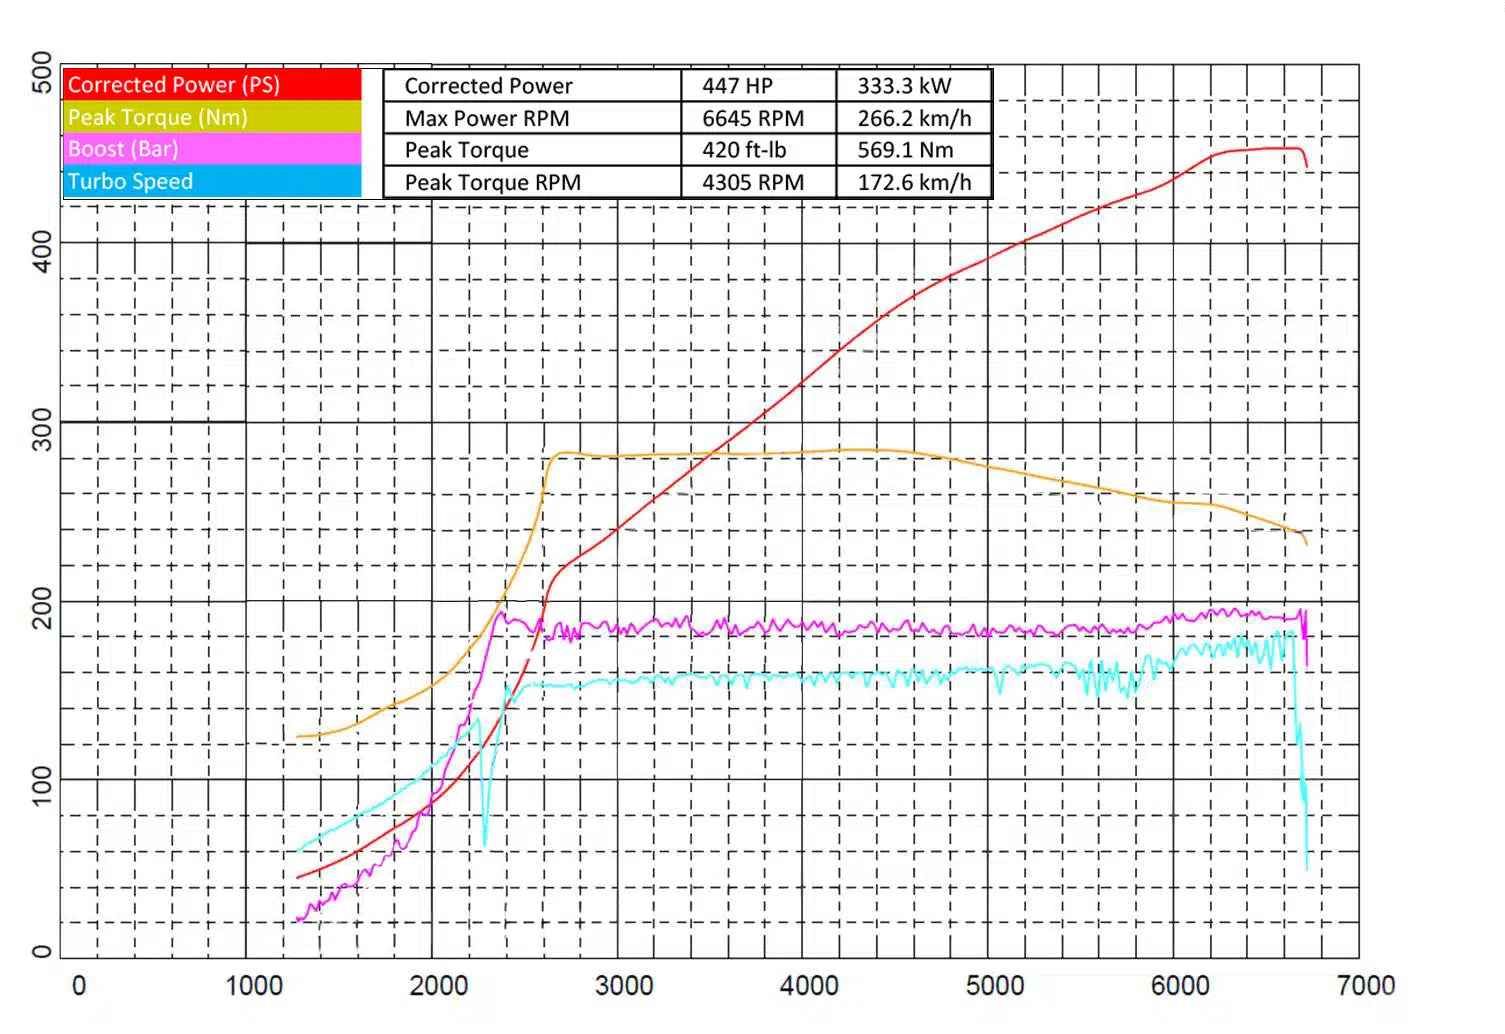This screenshot has width=1505, height=1034.
Task: Click the 4305 RPM value cell
Action: click(754, 182)
